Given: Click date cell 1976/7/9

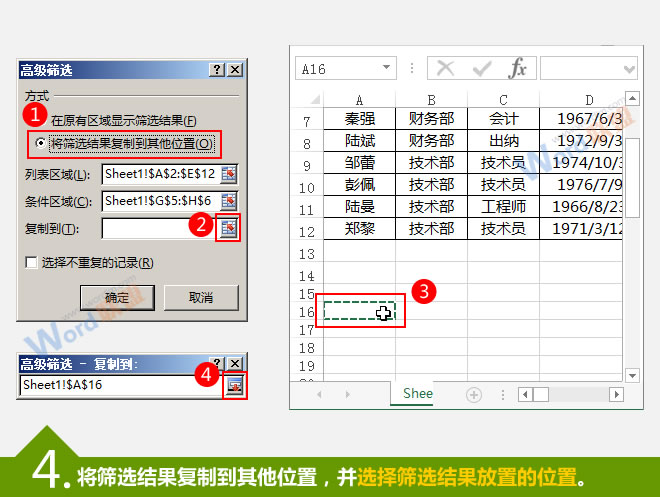Looking at the screenshot, I should pyautogui.click(x=581, y=184).
